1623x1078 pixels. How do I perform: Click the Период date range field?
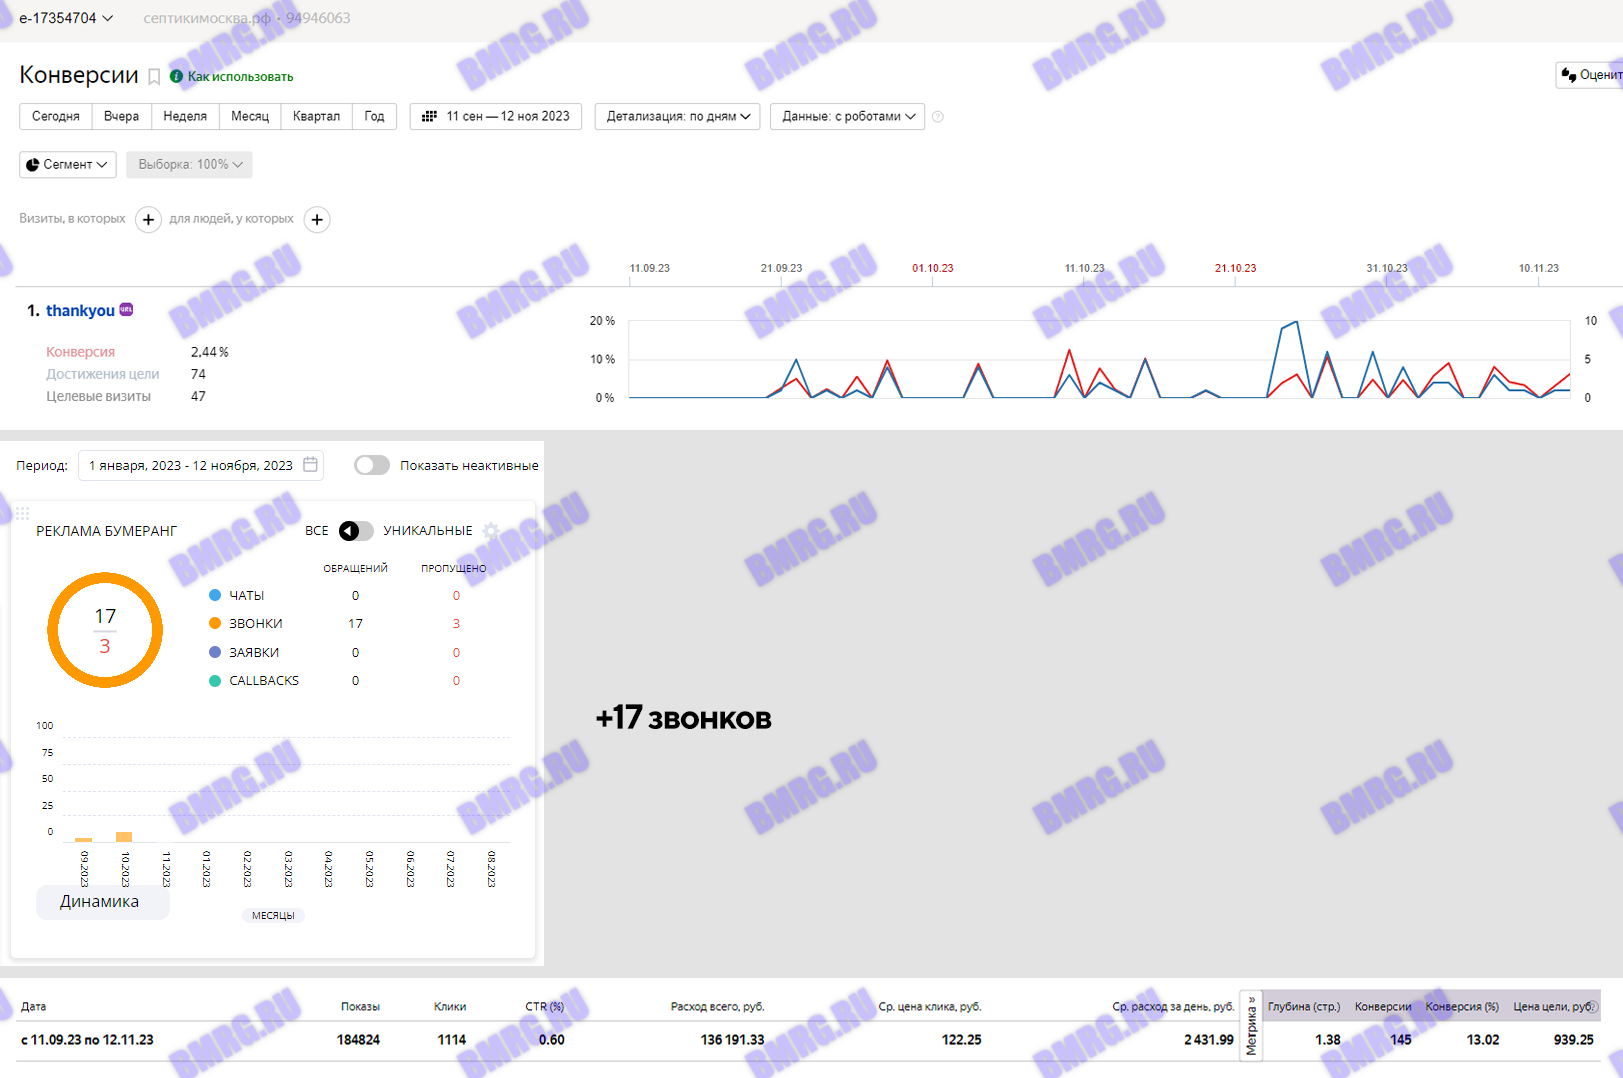[190, 465]
